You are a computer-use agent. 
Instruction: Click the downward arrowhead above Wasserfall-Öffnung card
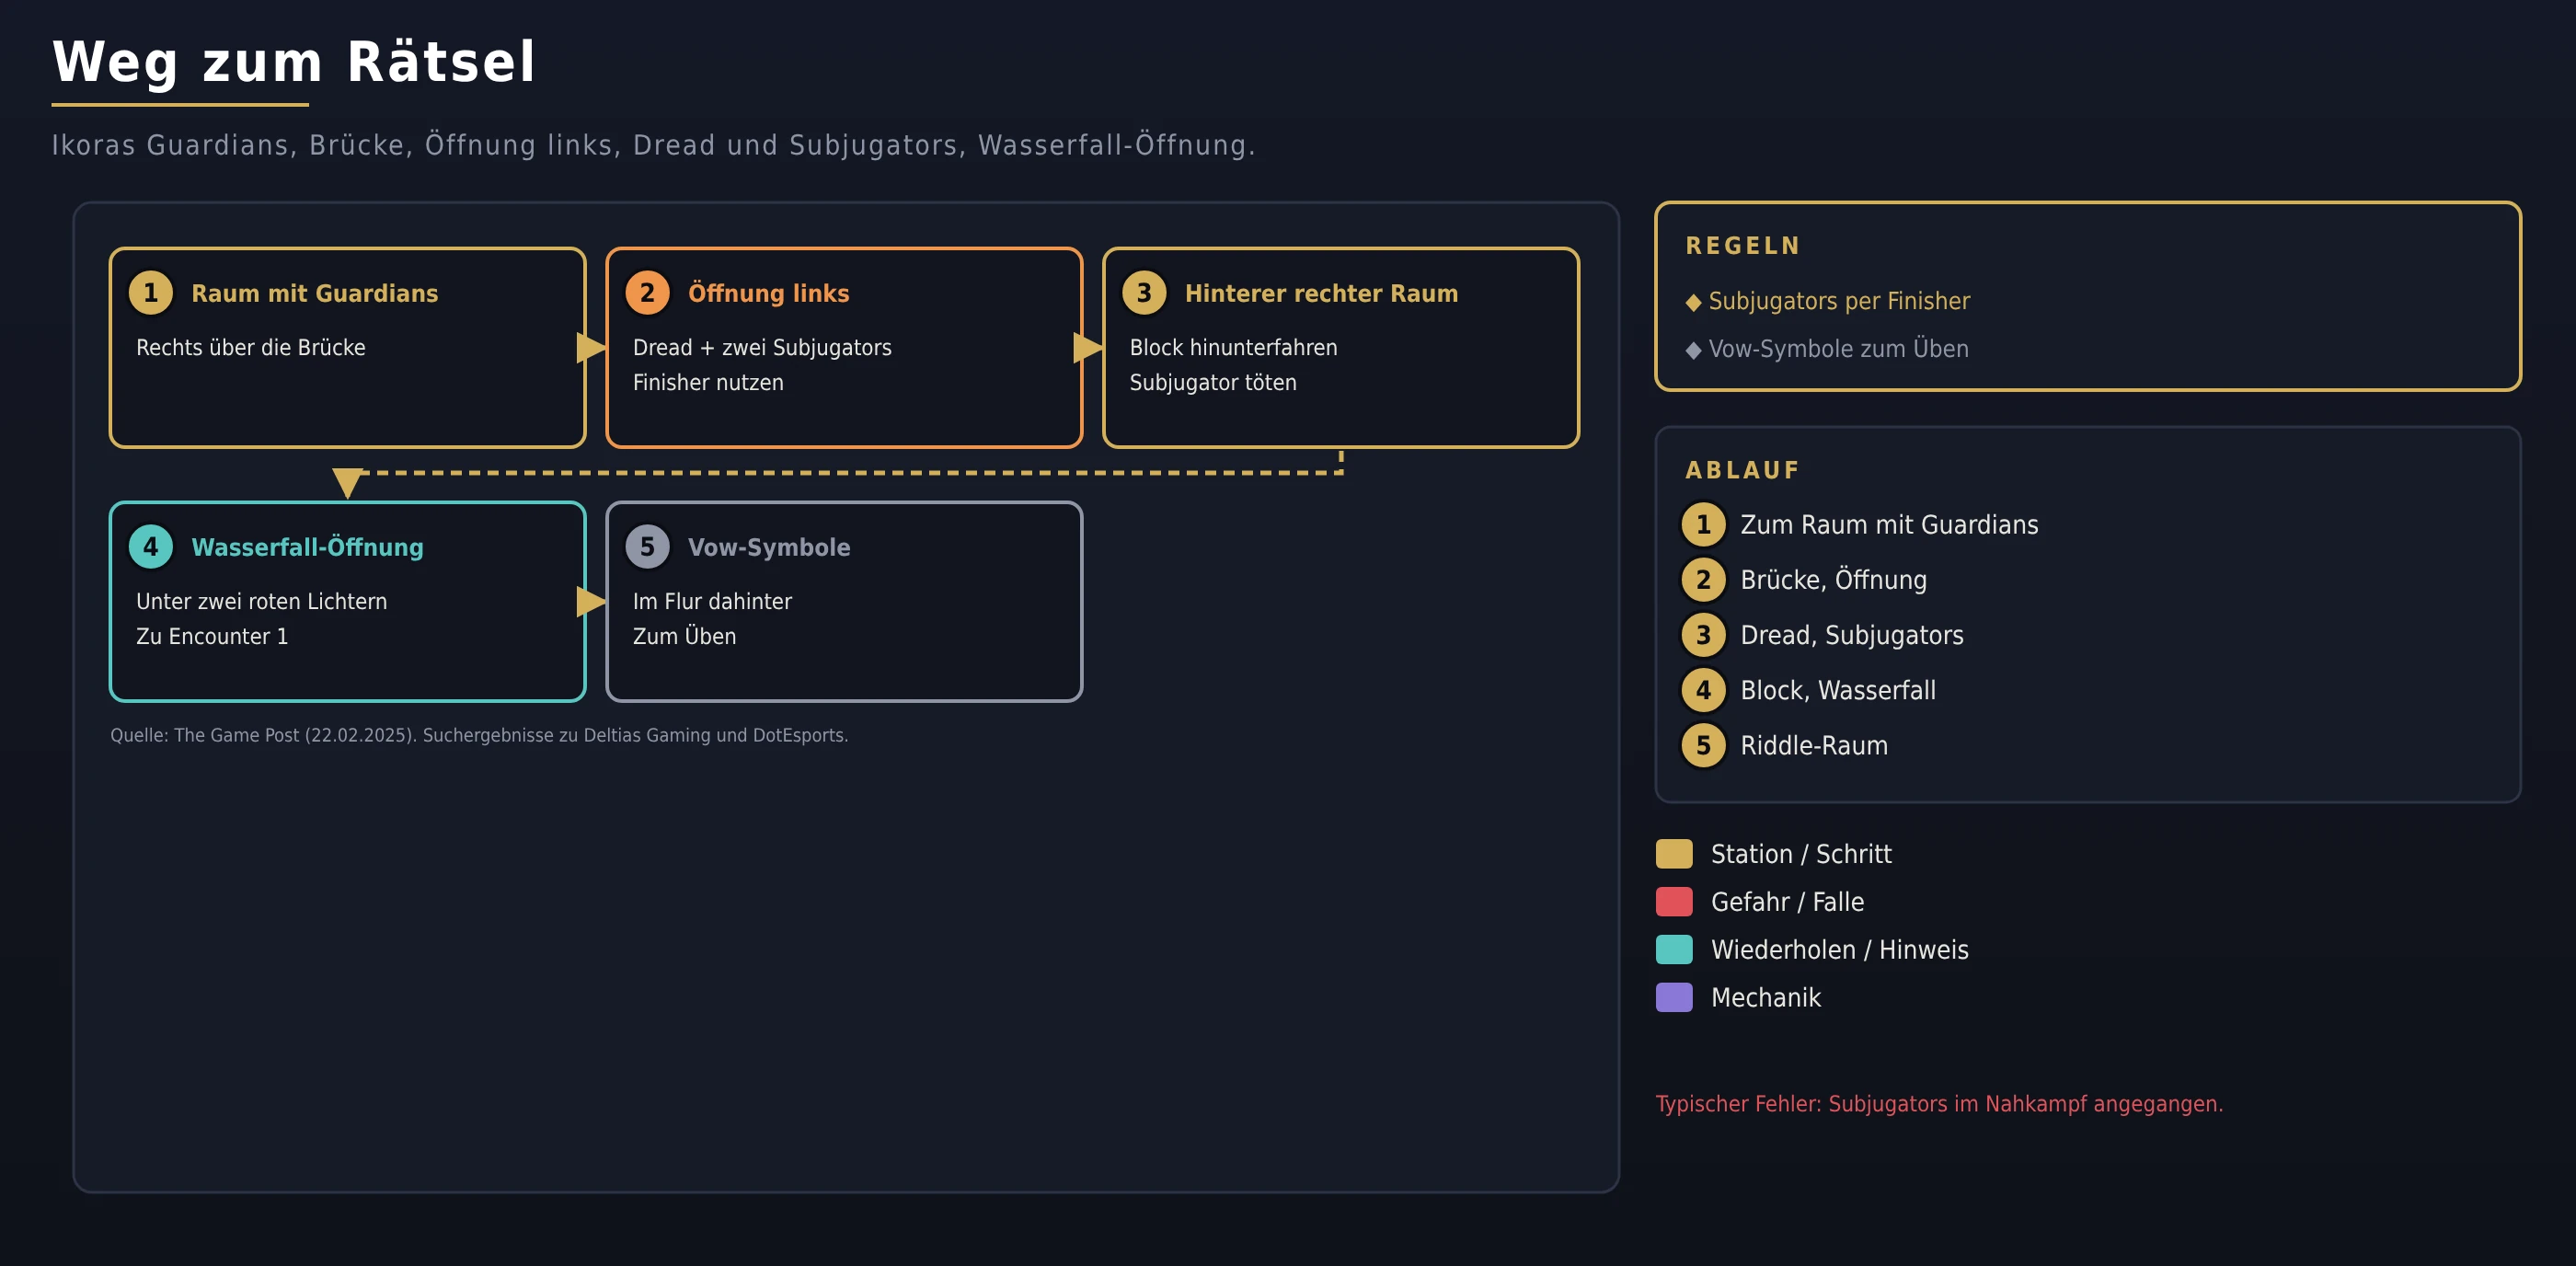(x=347, y=483)
